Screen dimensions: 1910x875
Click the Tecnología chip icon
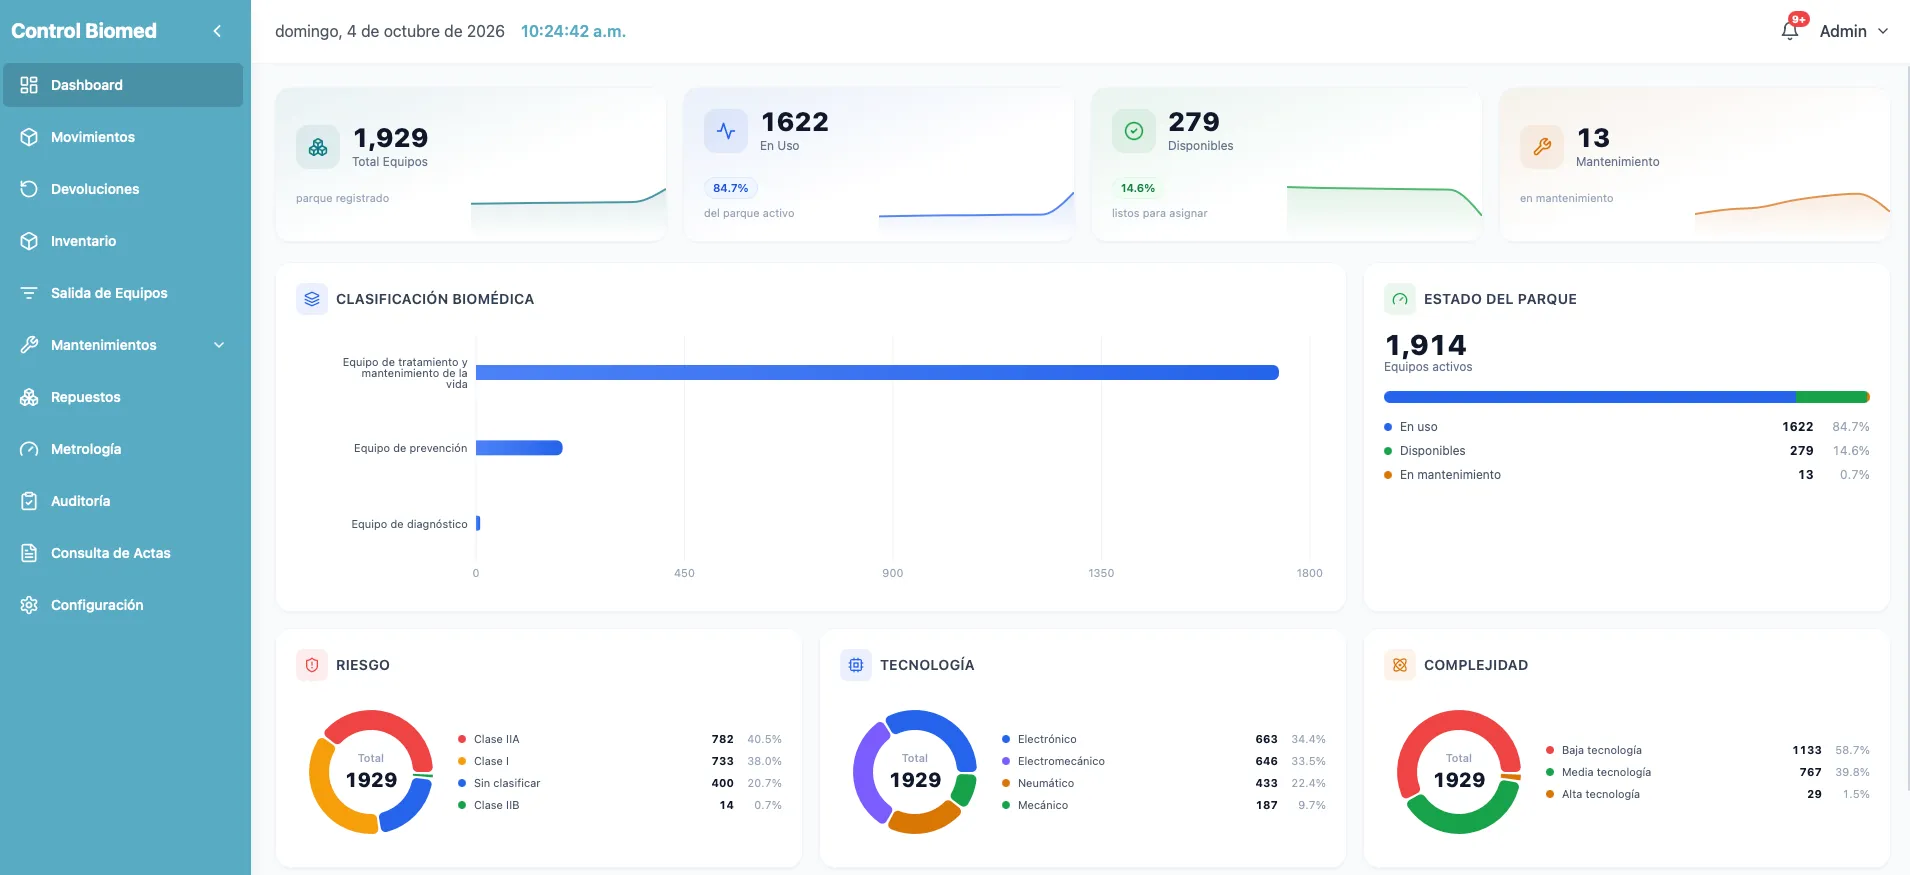point(856,665)
